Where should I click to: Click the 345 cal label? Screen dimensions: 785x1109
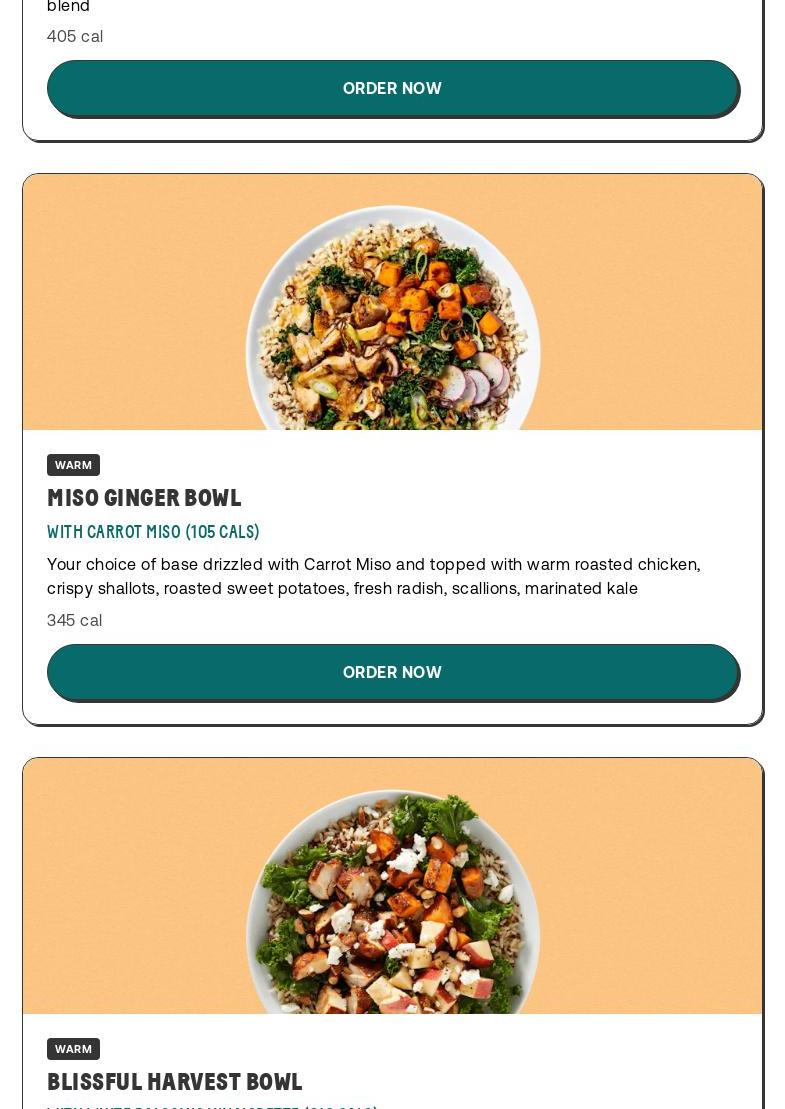point(74,620)
